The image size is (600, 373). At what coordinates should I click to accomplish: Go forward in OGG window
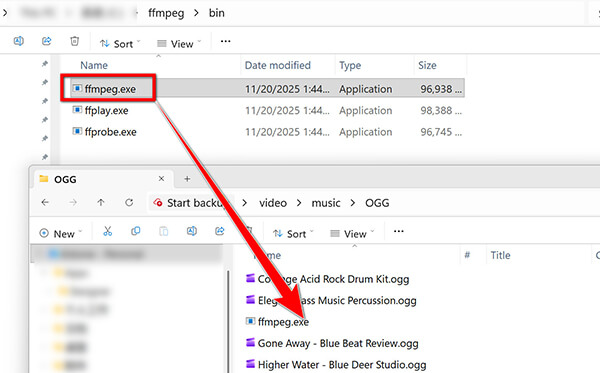click(x=73, y=202)
